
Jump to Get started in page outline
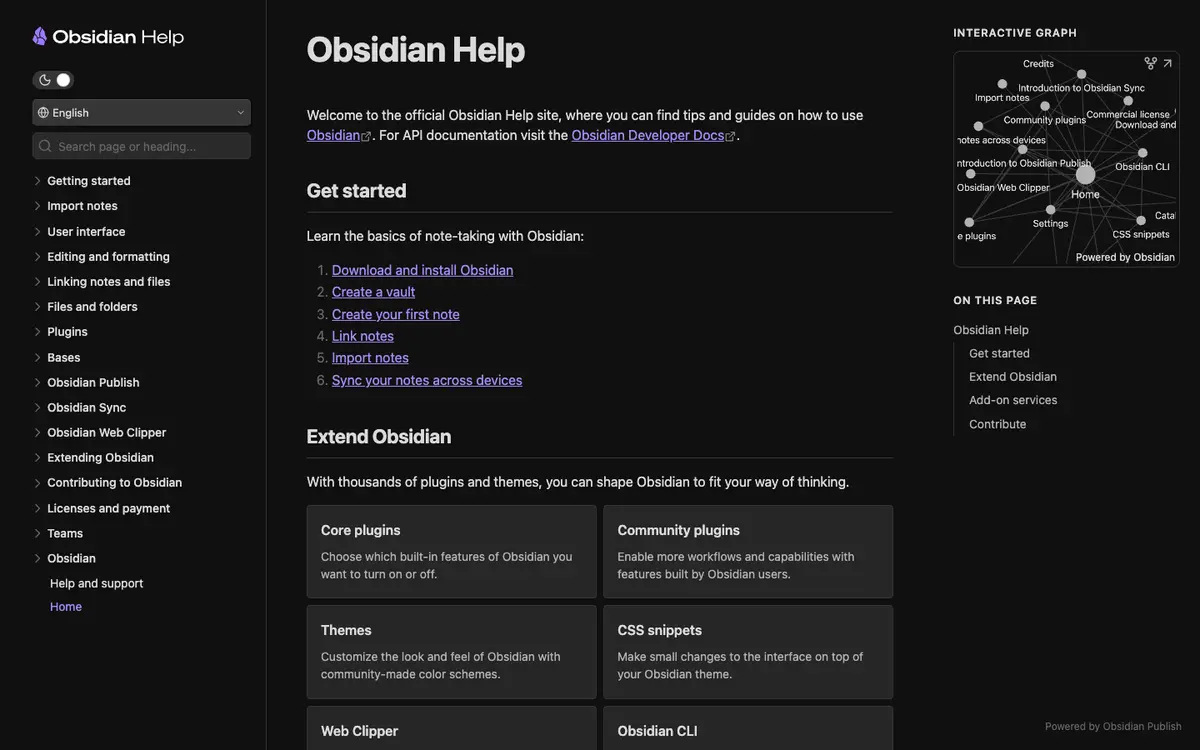999,353
